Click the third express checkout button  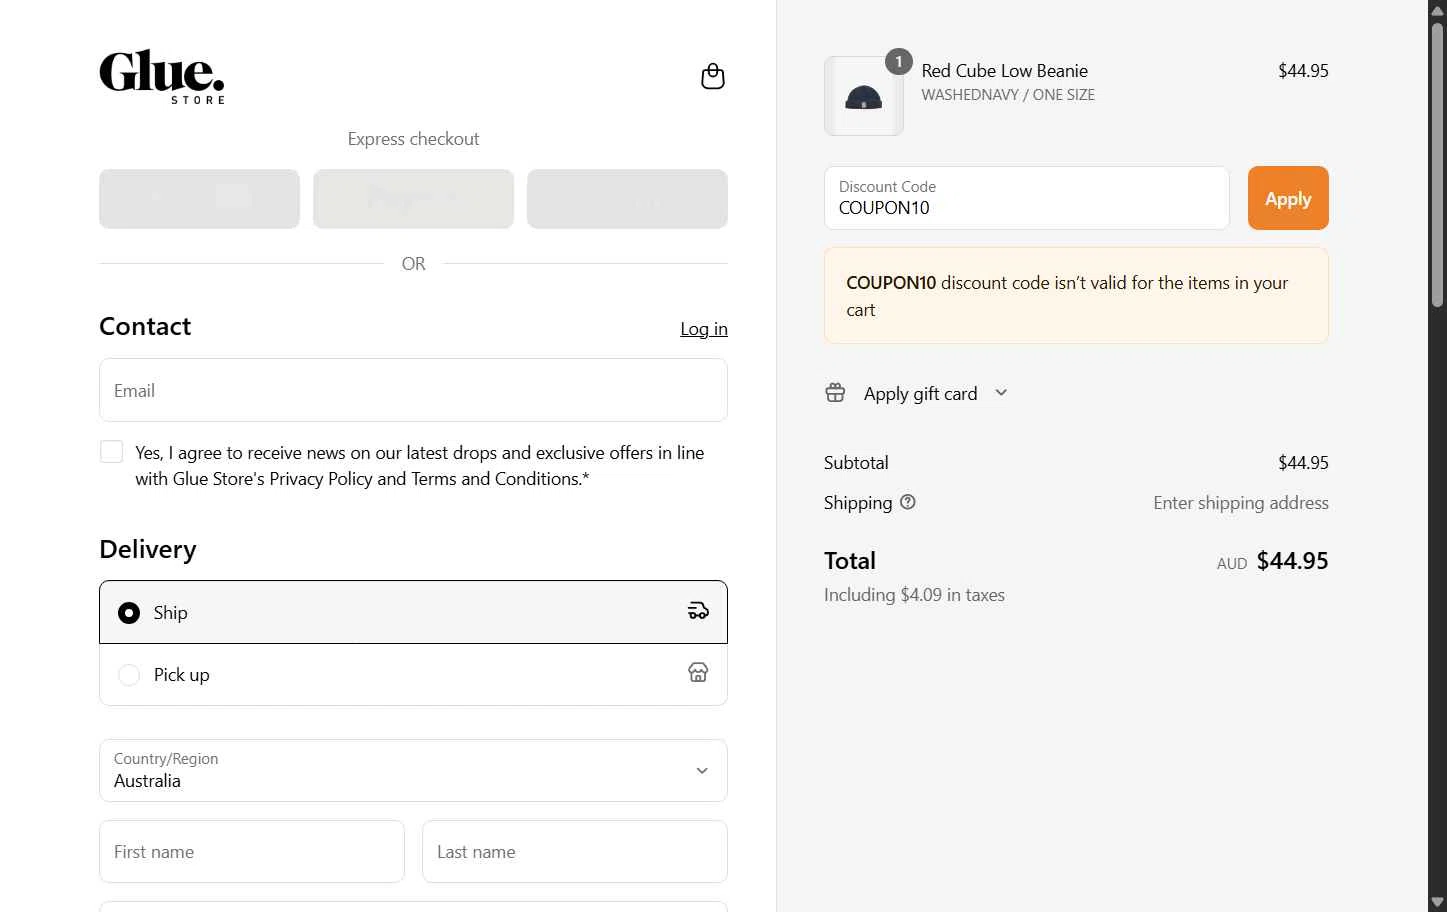[x=627, y=199]
